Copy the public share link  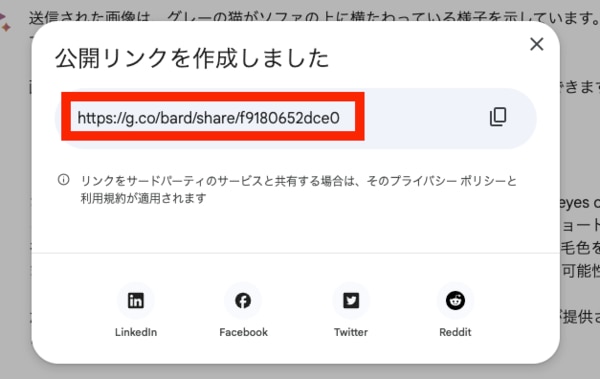point(498,117)
